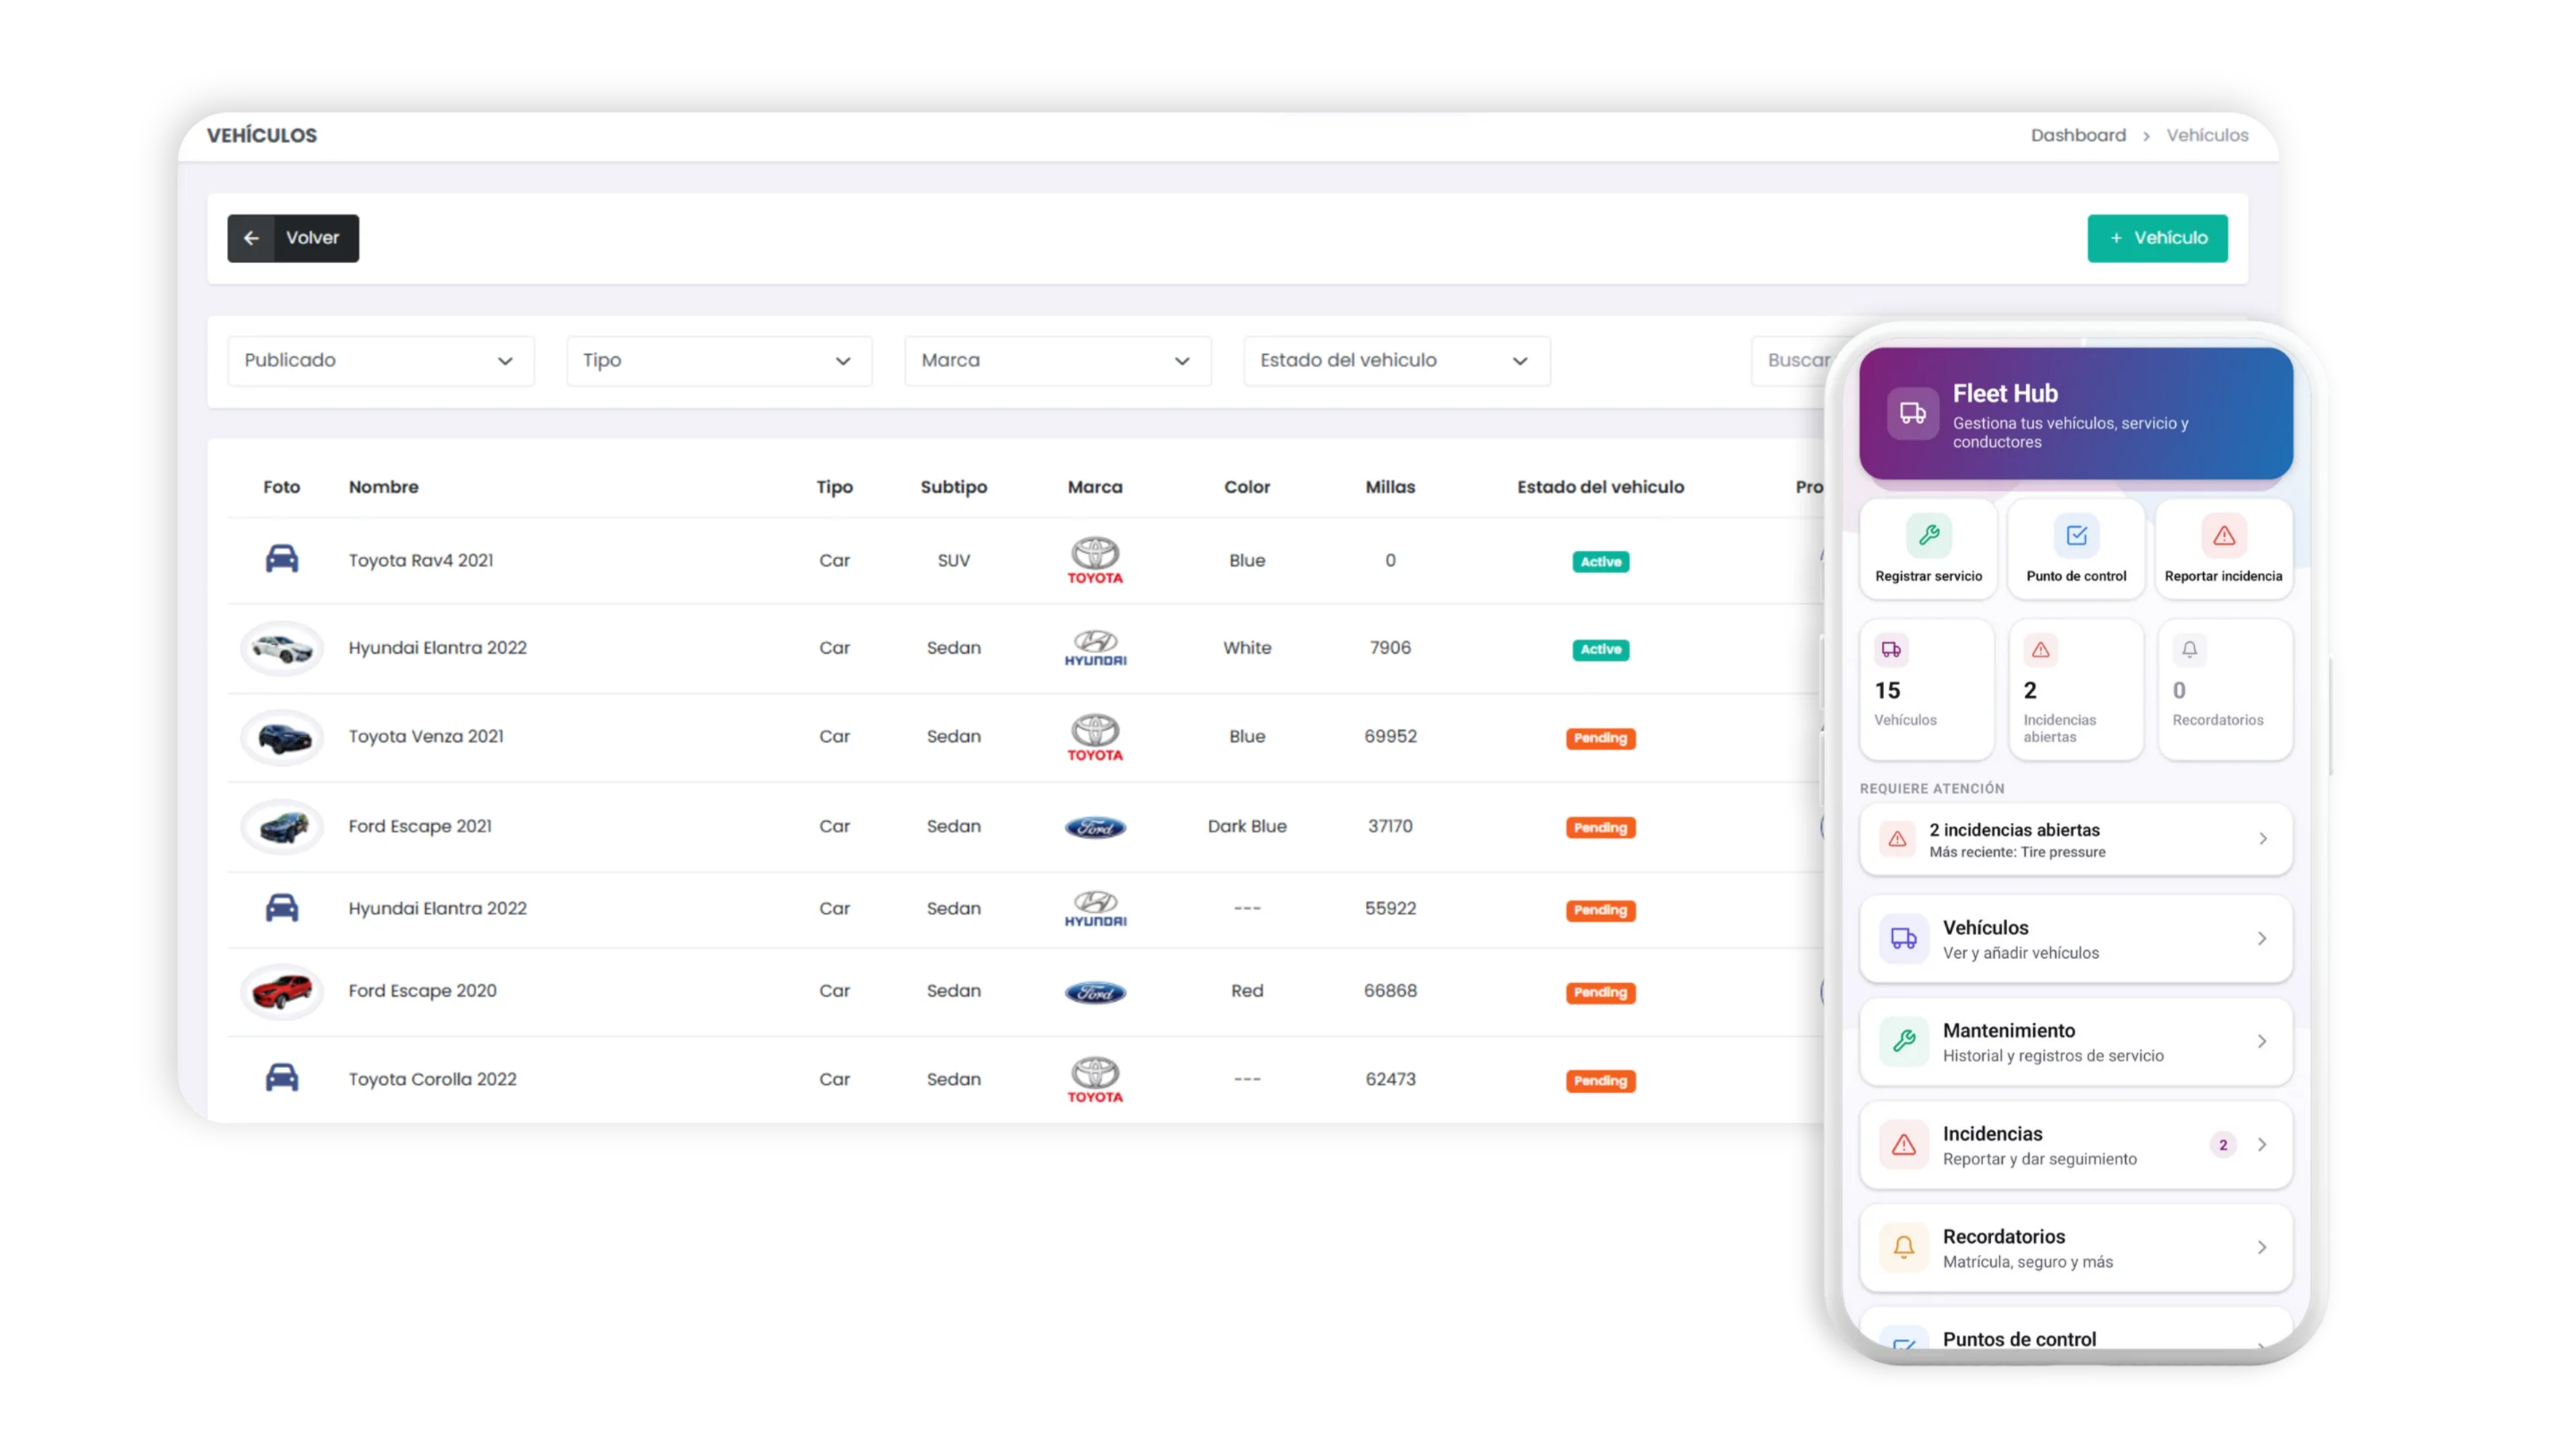Open the 15 Vehículos stat card
The width and height of the screenshot is (2576, 1449).
click(x=1927, y=689)
